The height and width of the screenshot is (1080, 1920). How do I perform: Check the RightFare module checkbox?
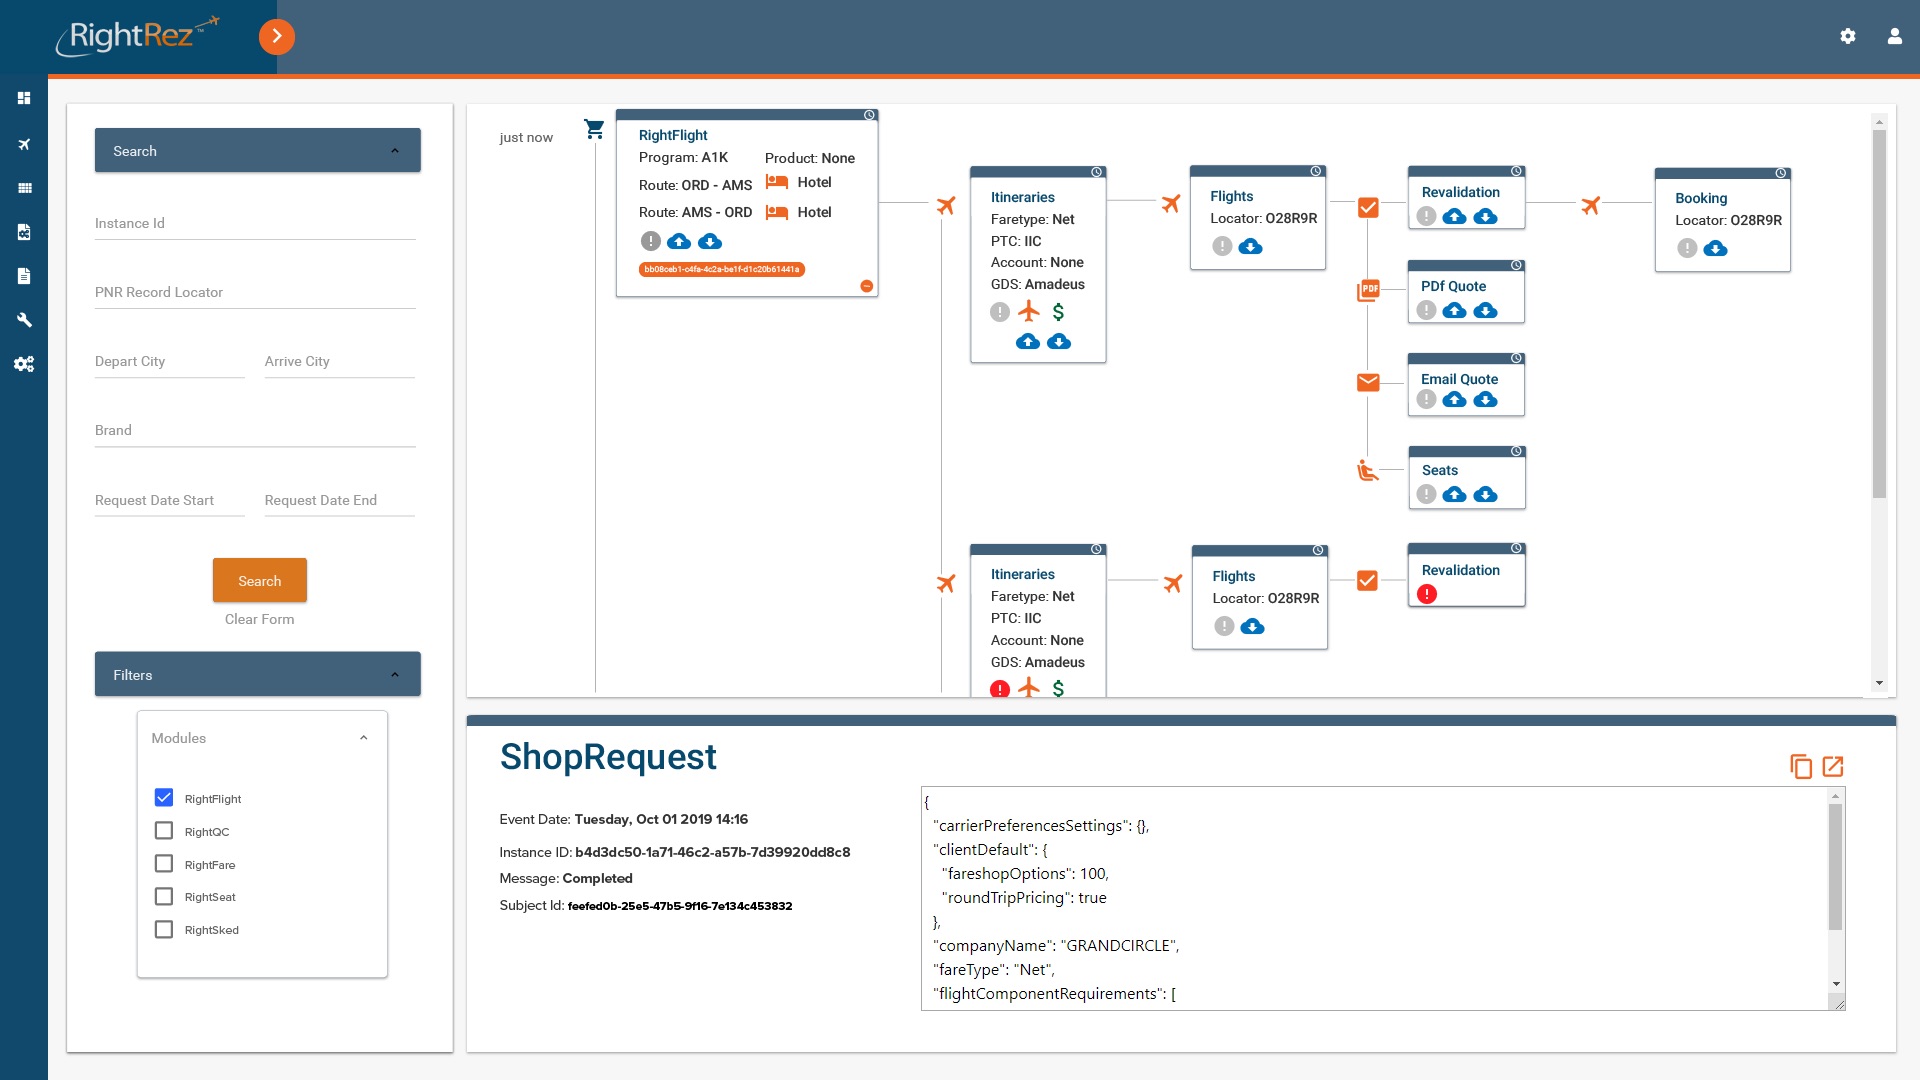(164, 864)
